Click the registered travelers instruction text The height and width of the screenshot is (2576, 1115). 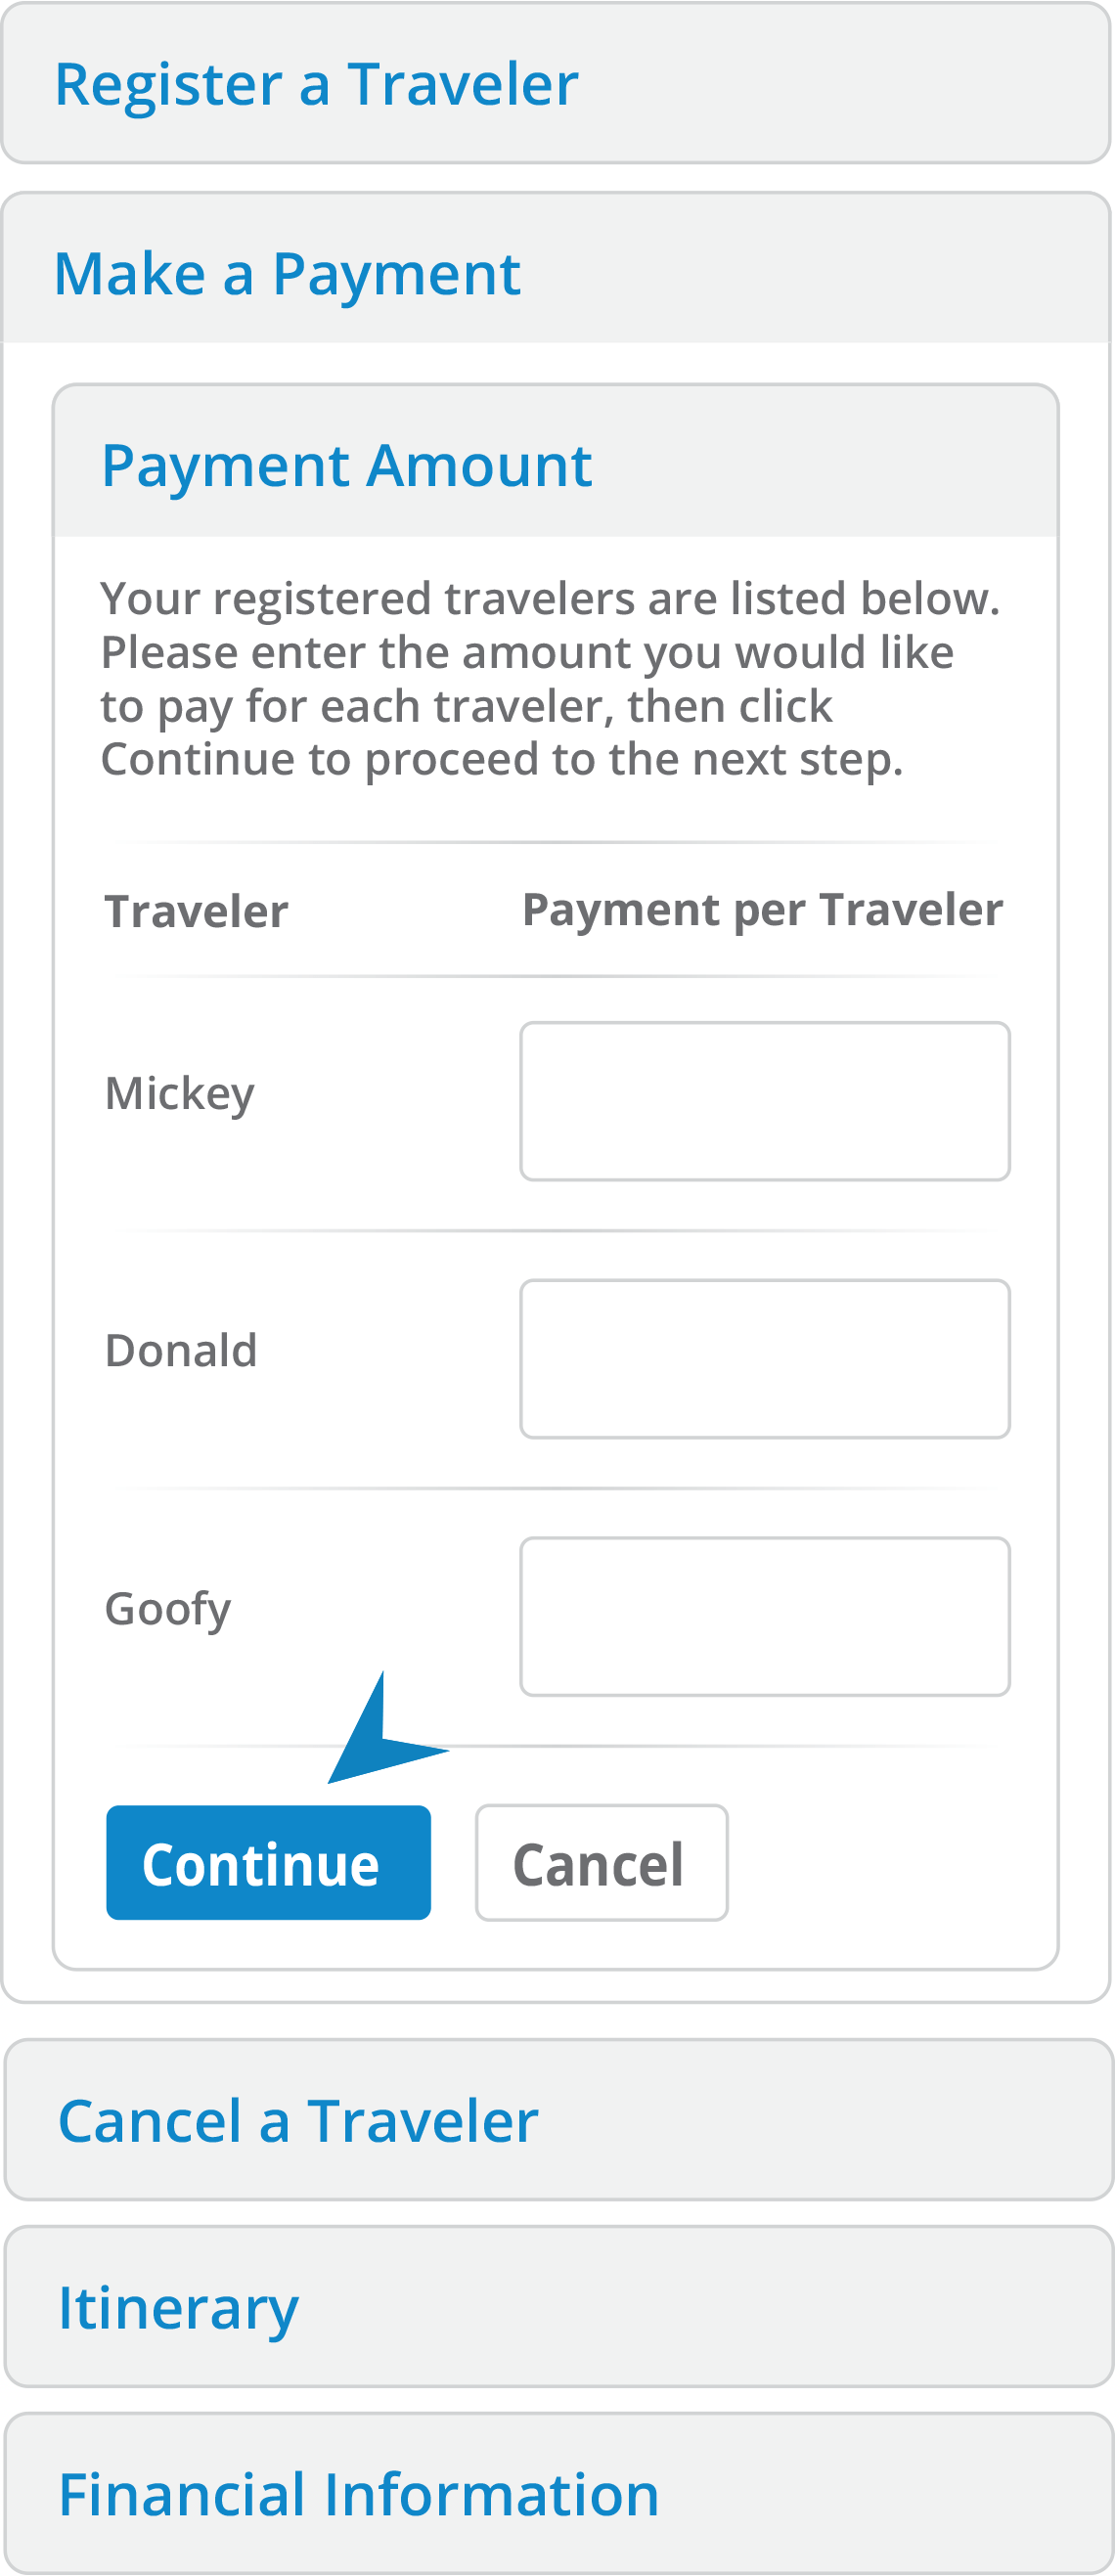tap(550, 679)
